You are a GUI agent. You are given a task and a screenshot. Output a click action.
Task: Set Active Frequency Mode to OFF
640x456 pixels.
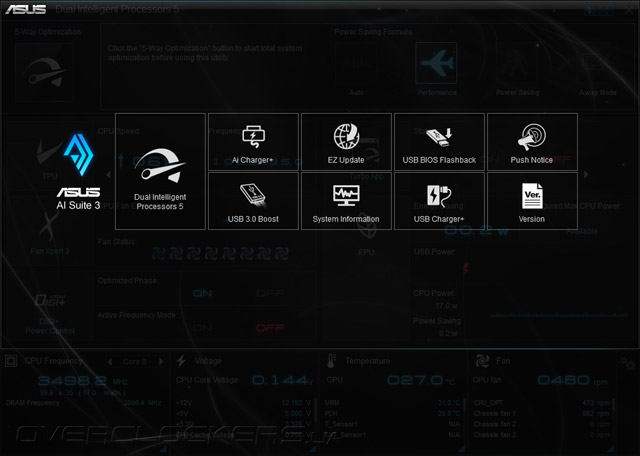270,328
